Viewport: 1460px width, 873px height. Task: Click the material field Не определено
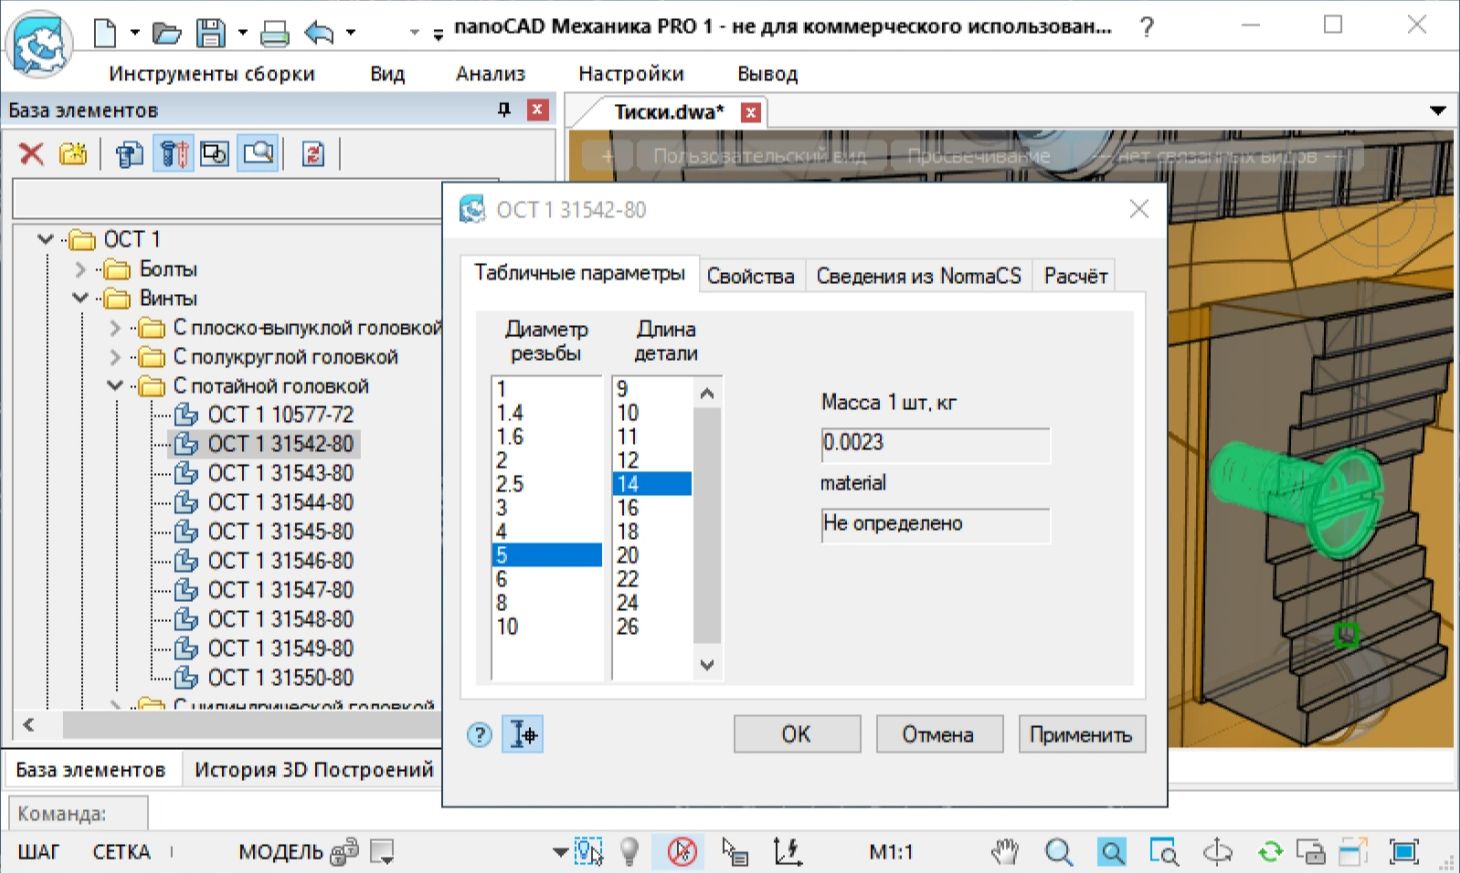pos(935,524)
